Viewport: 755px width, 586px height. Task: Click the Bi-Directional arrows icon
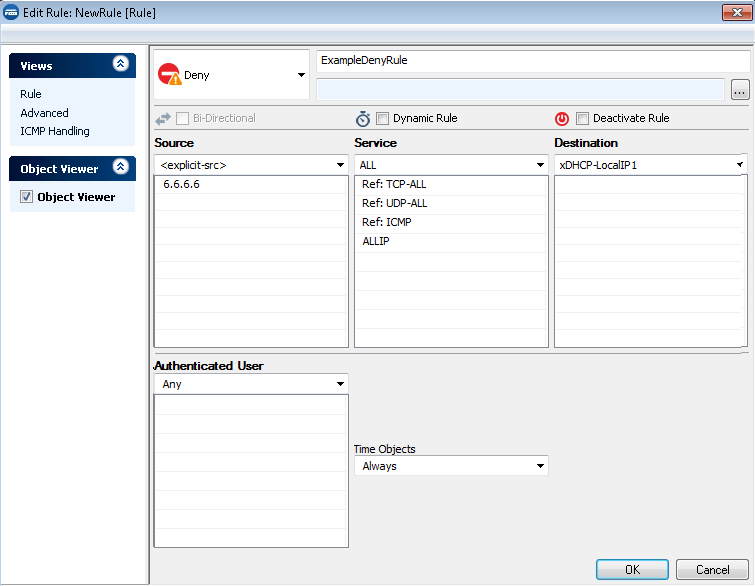[x=163, y=118]
